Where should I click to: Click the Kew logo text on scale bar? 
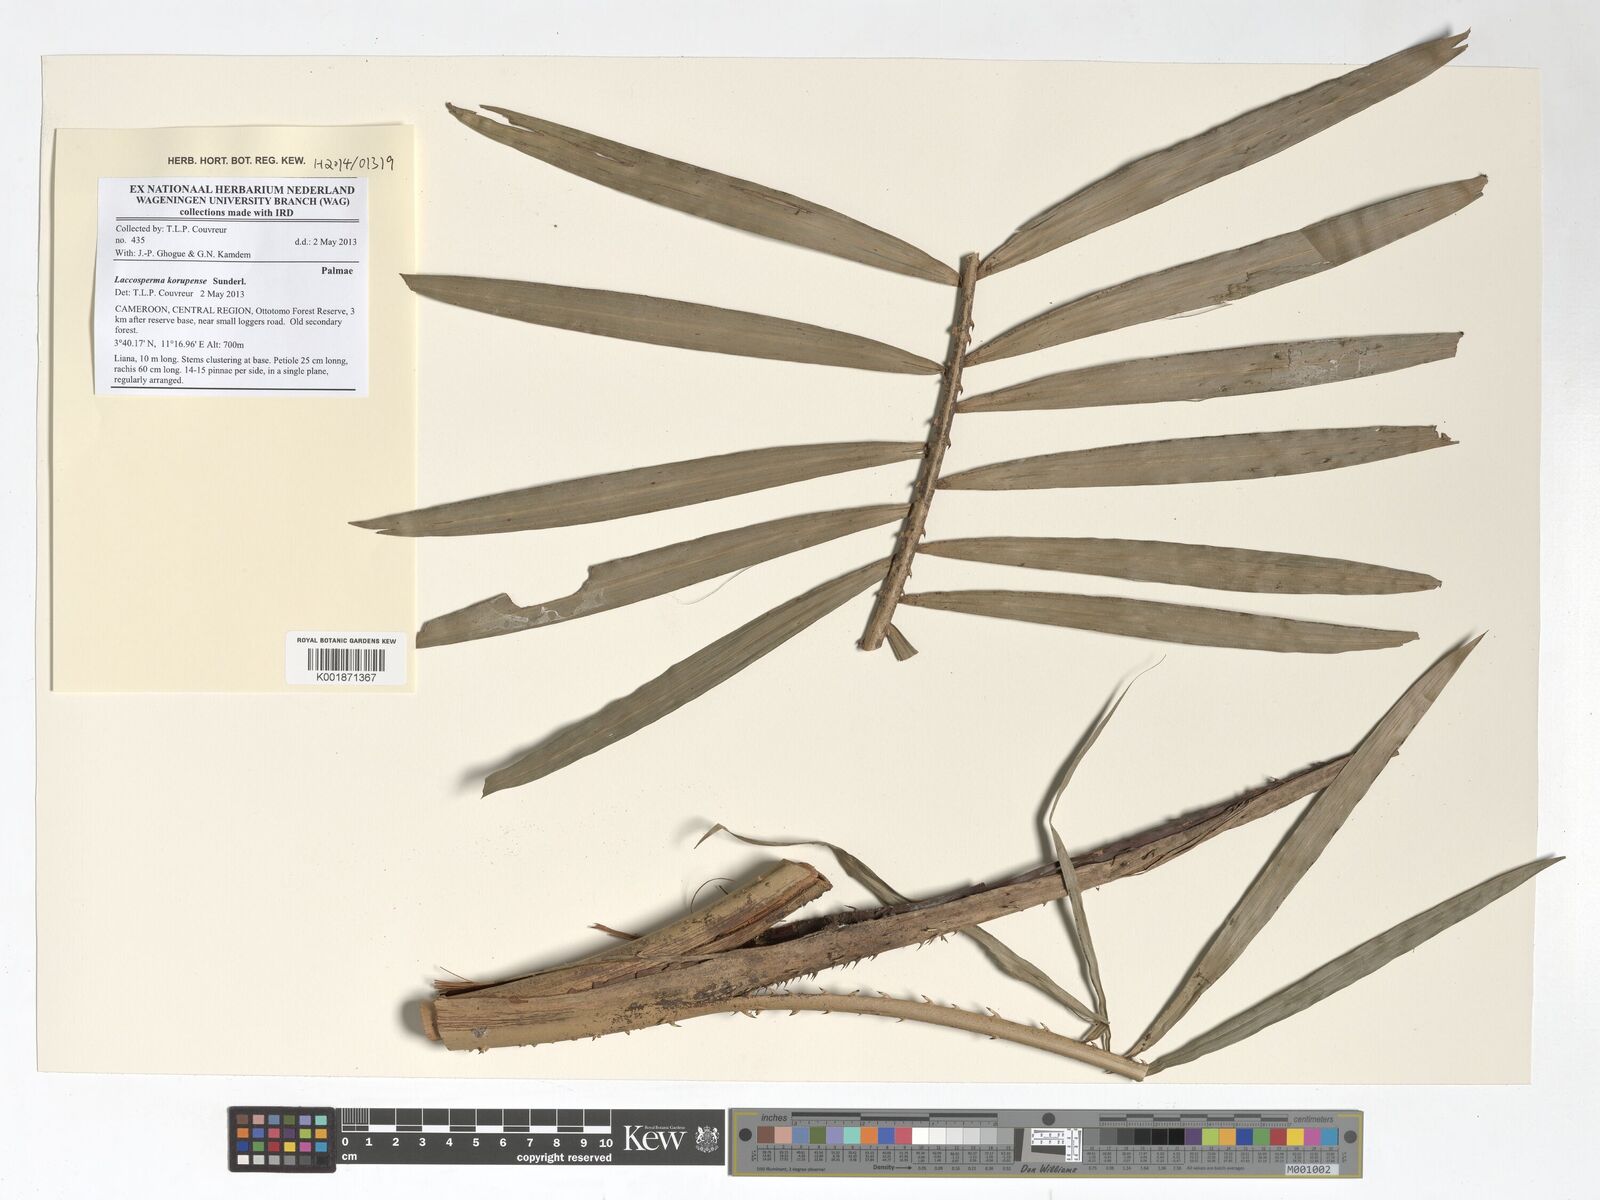point(654,1139)
